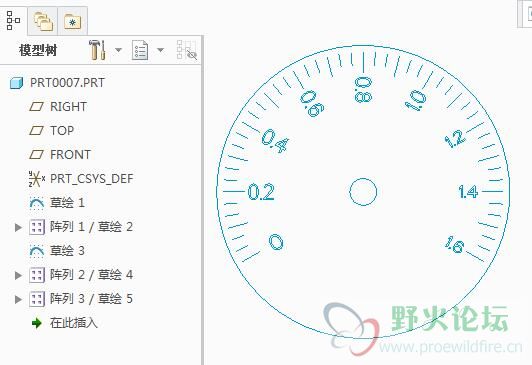
Task: Select the 1.4 dial label
Action: pos(468,192)
